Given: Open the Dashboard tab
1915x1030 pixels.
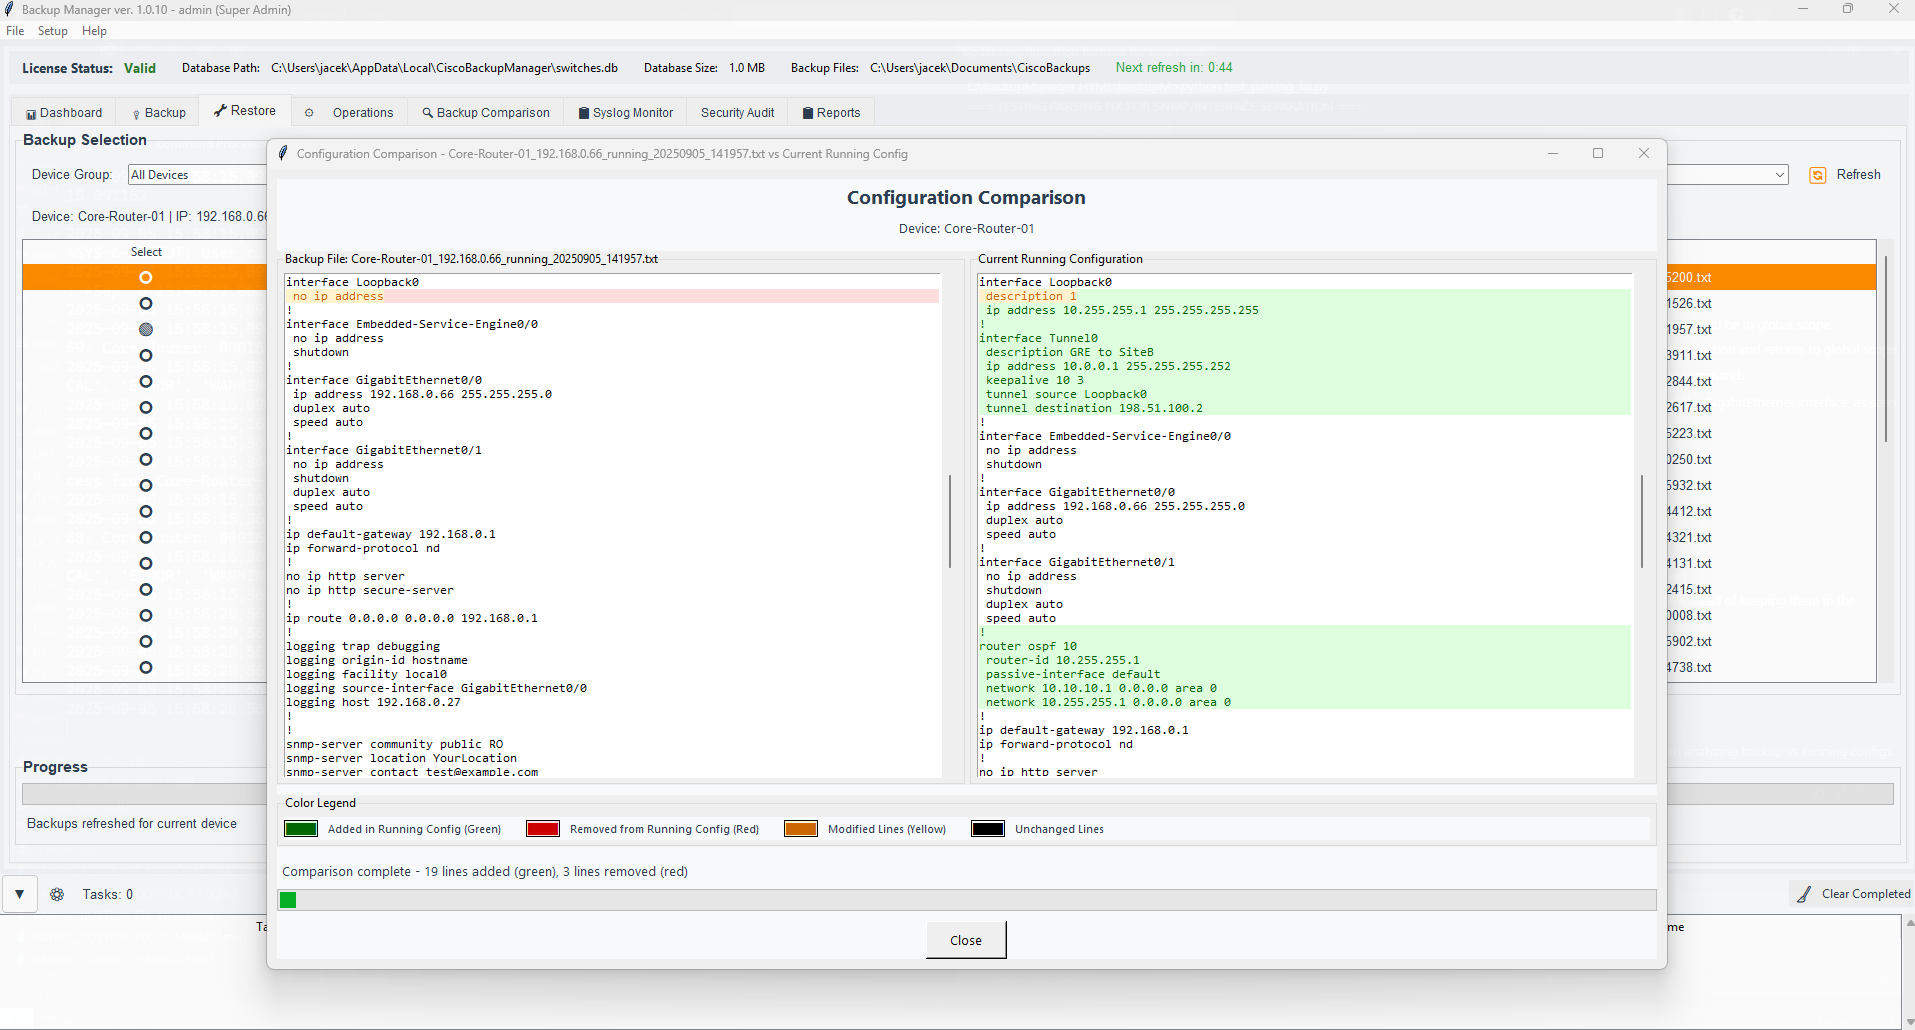Looking at the screenshot, I should (64, 113).
